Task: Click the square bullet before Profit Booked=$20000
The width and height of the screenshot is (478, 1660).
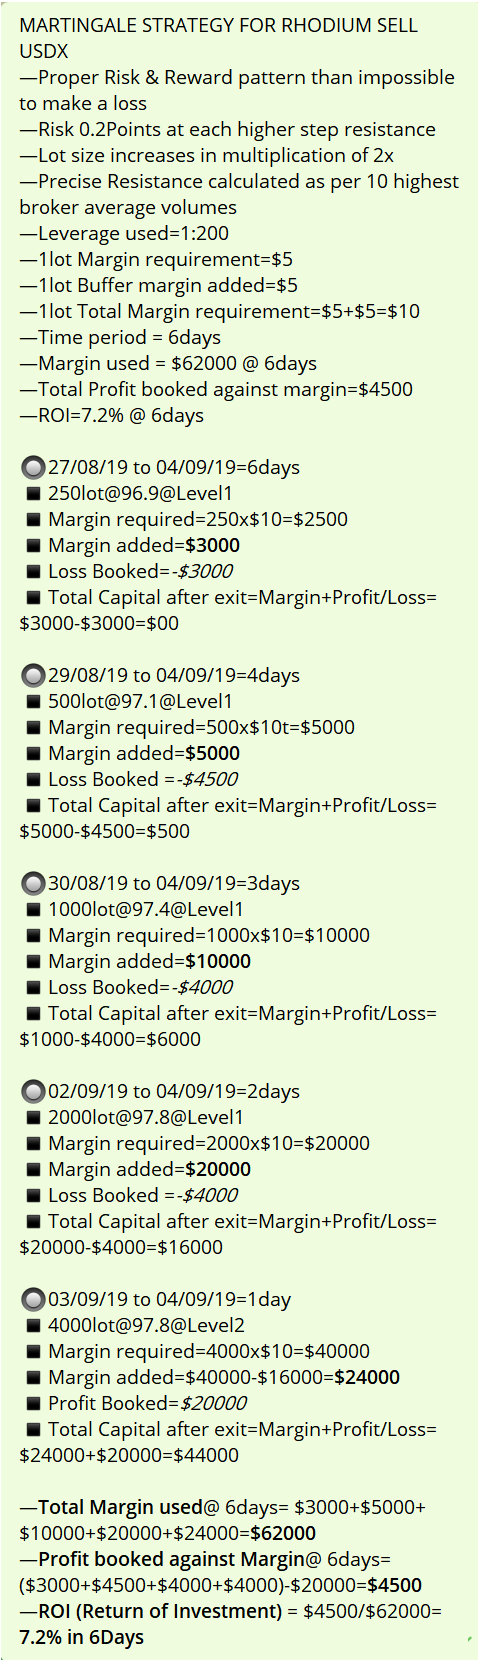Action: (33, 1404)
